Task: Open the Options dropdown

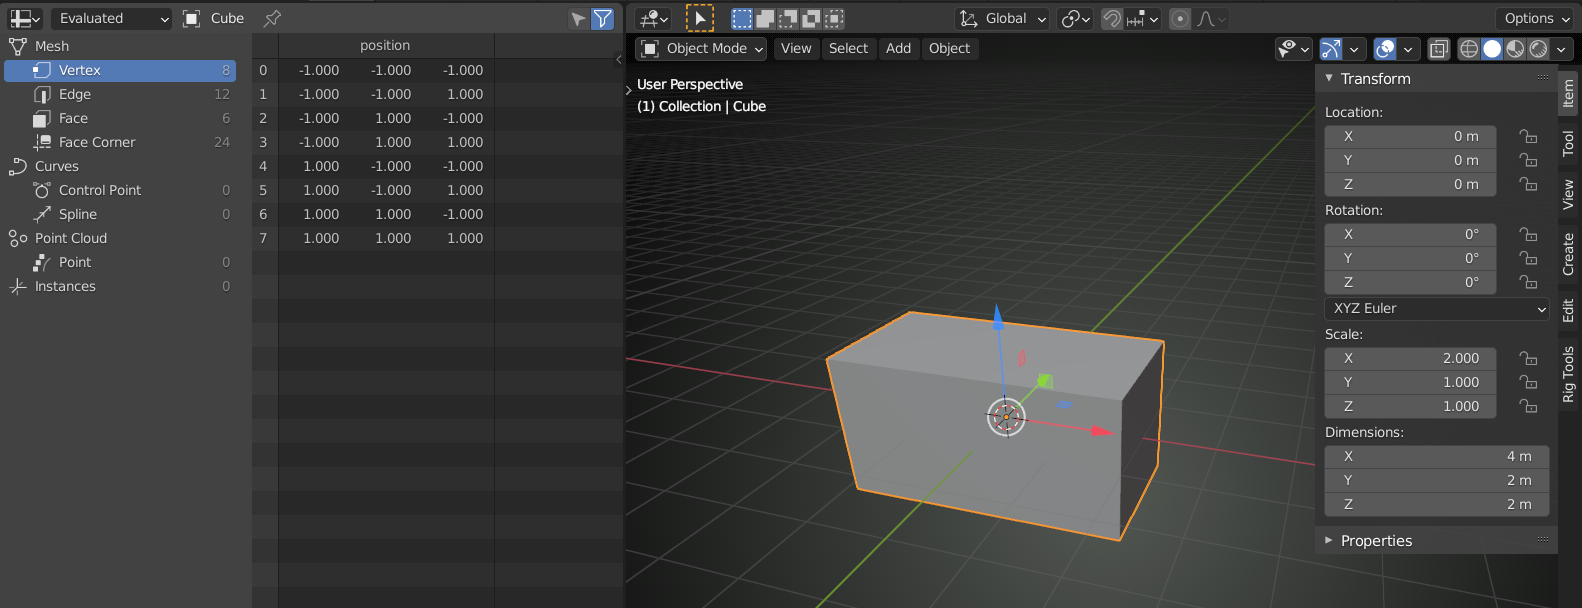Action: coord(1535,19)
